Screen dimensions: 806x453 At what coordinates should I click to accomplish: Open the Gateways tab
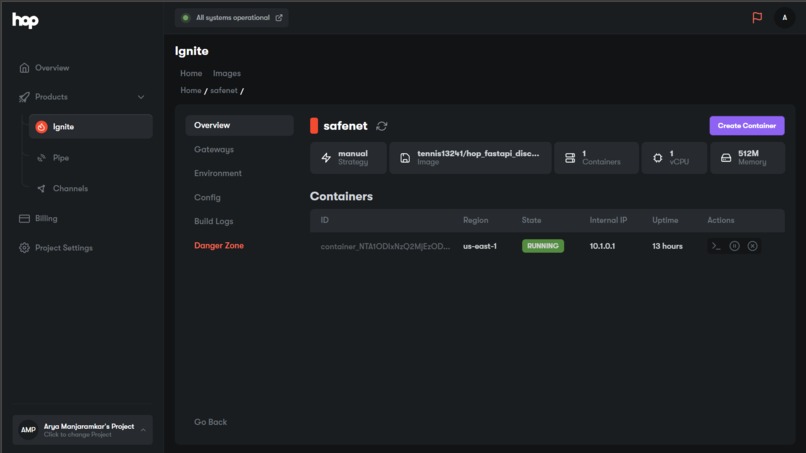(214, 150)
